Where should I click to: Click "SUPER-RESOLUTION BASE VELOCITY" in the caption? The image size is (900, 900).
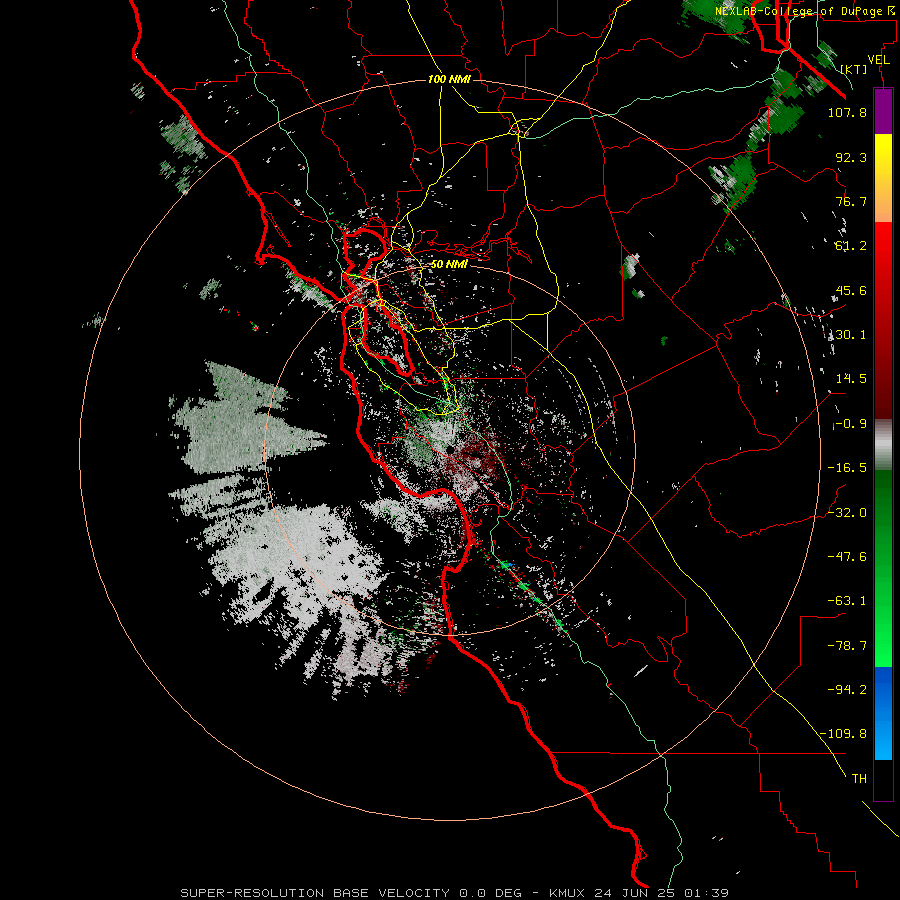click(x=315, y=893)
